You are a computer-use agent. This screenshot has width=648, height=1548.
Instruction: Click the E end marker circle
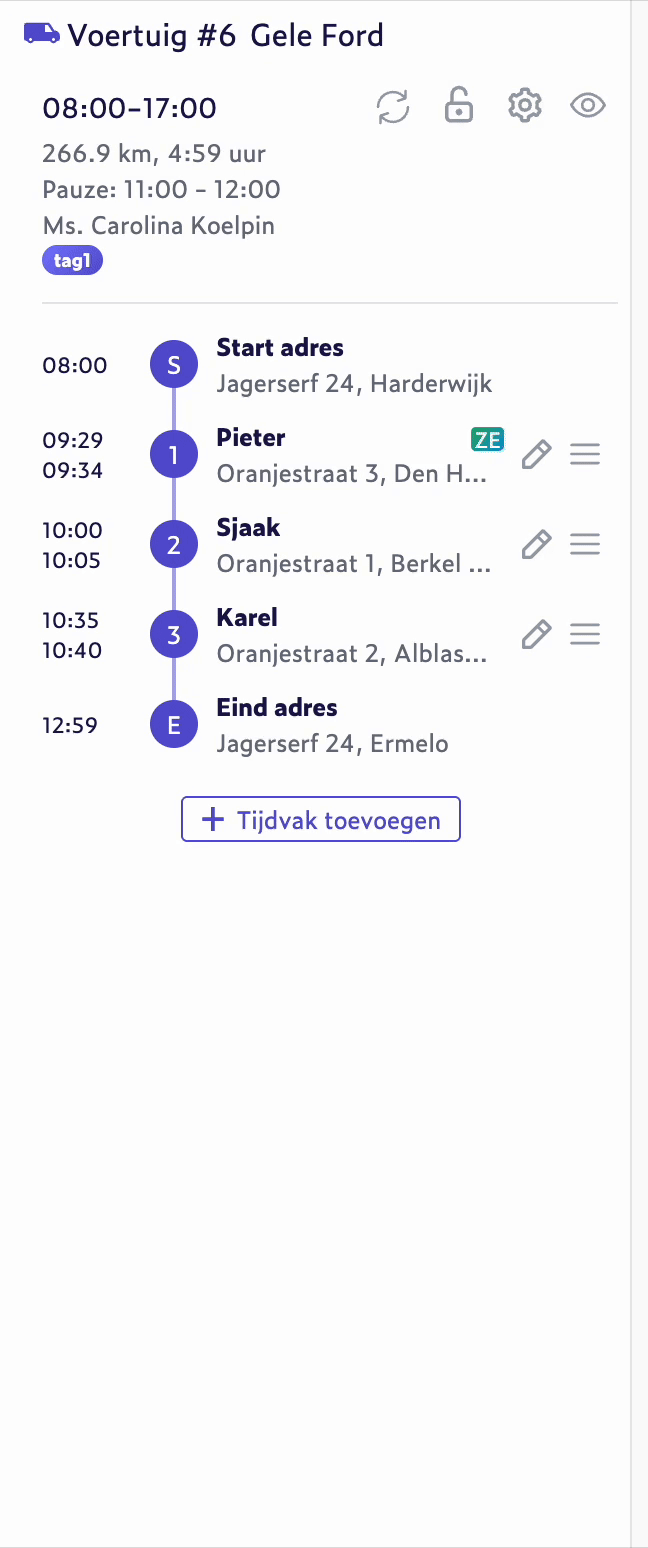click(x=174, y=725)
